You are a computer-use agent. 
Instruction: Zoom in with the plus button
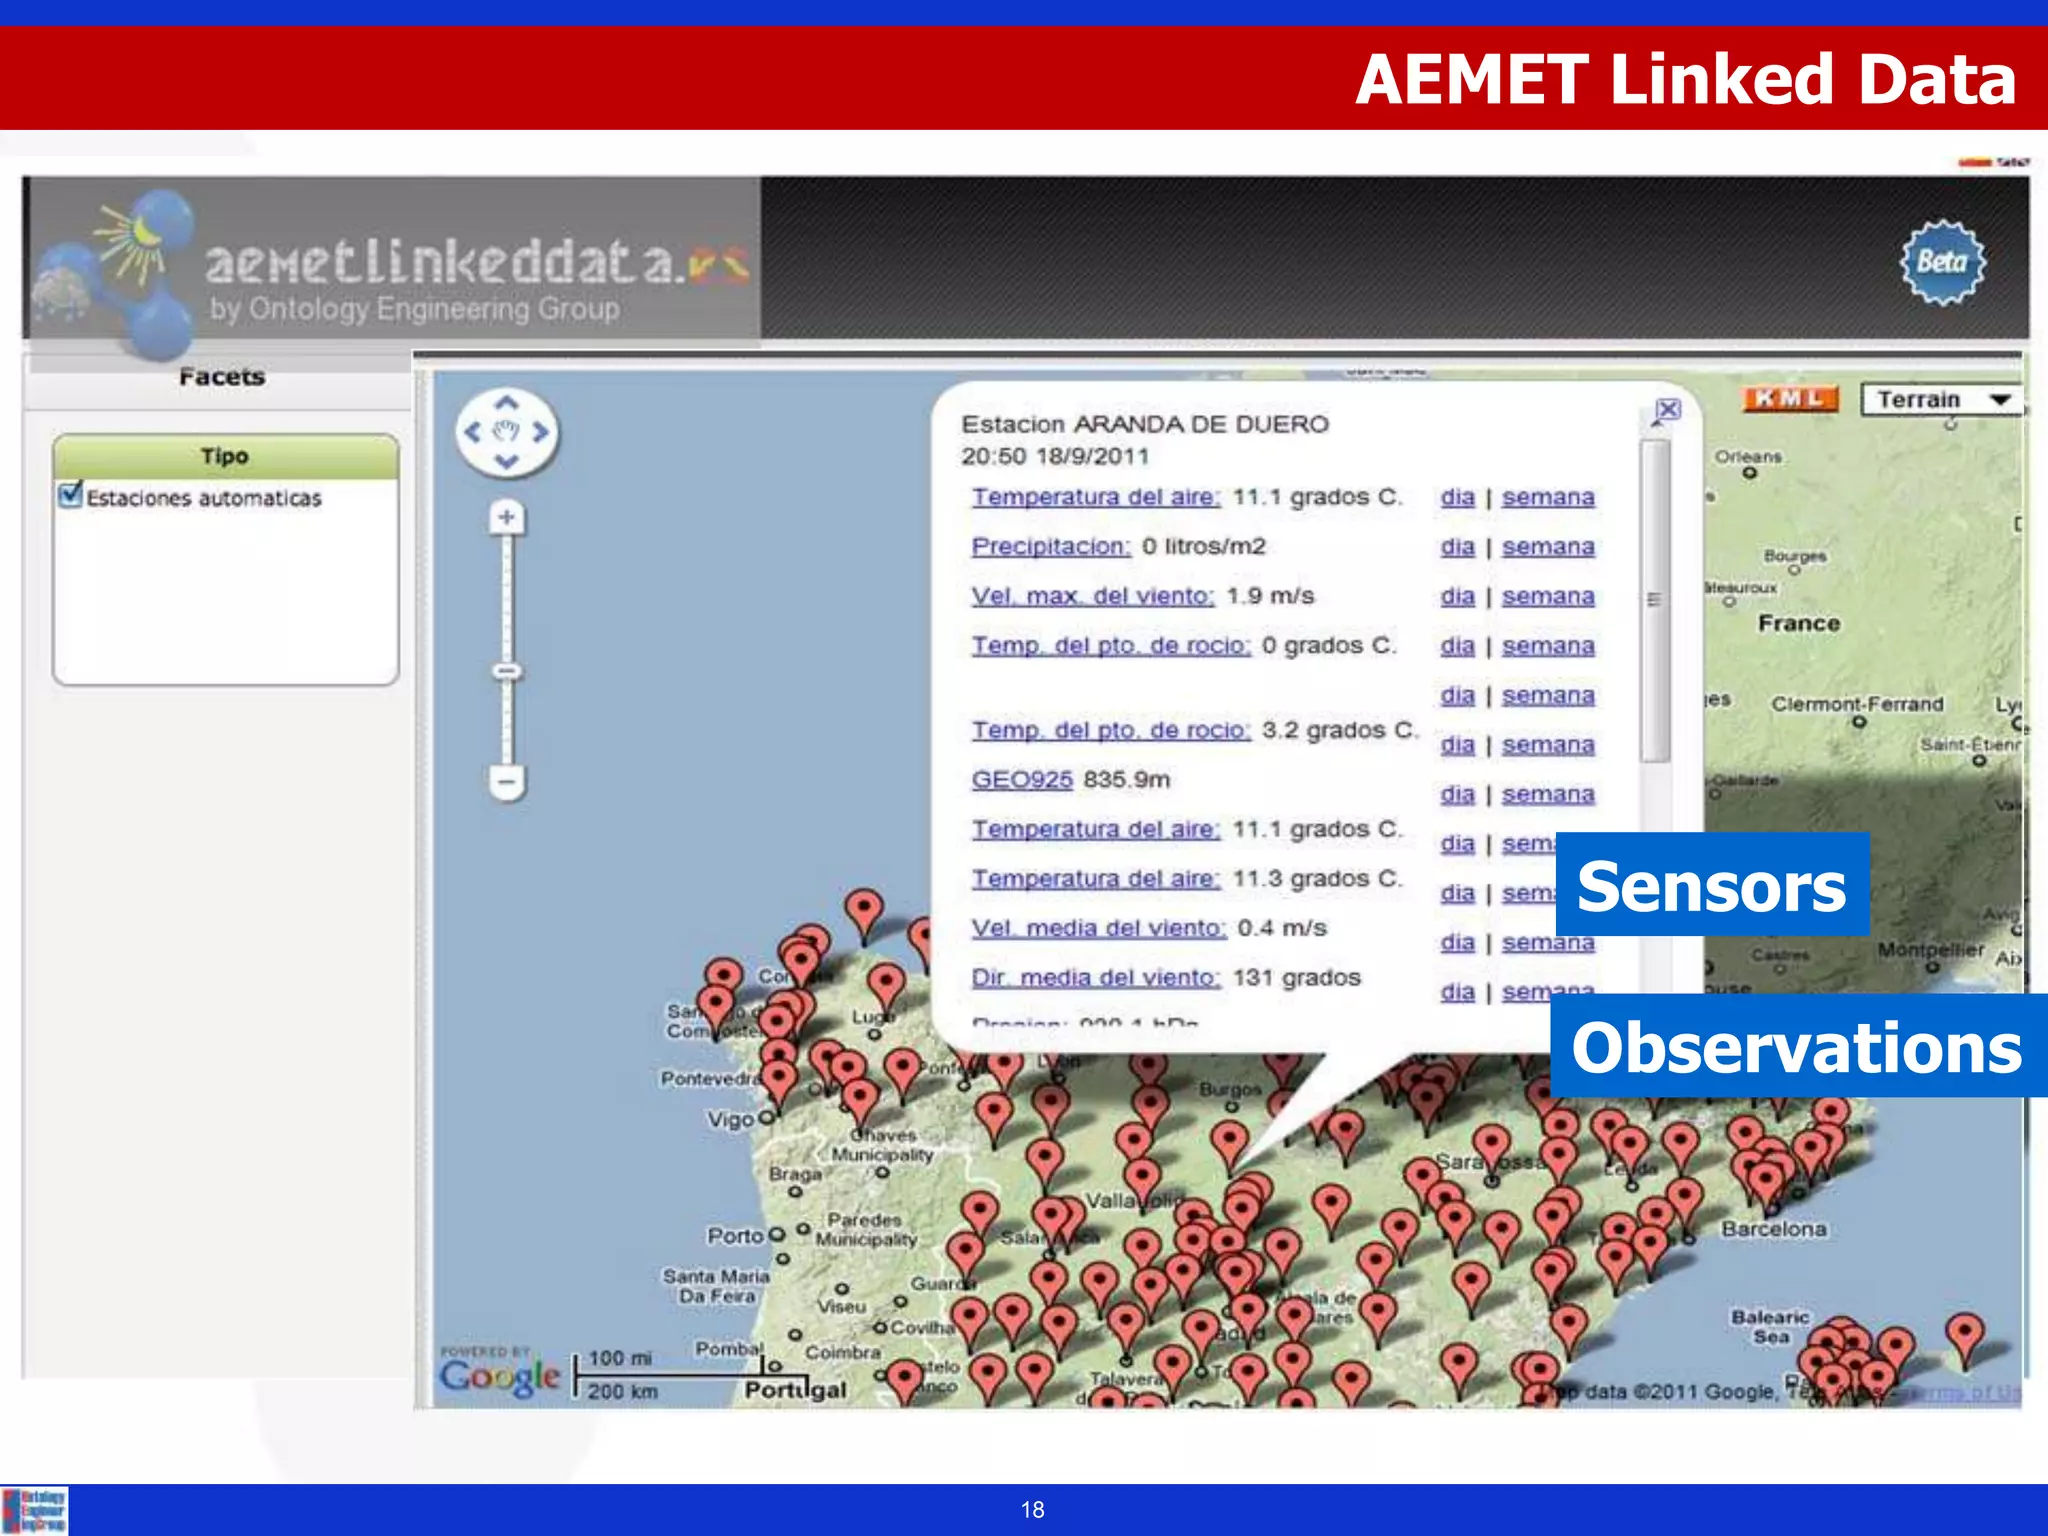pos(507,517)
